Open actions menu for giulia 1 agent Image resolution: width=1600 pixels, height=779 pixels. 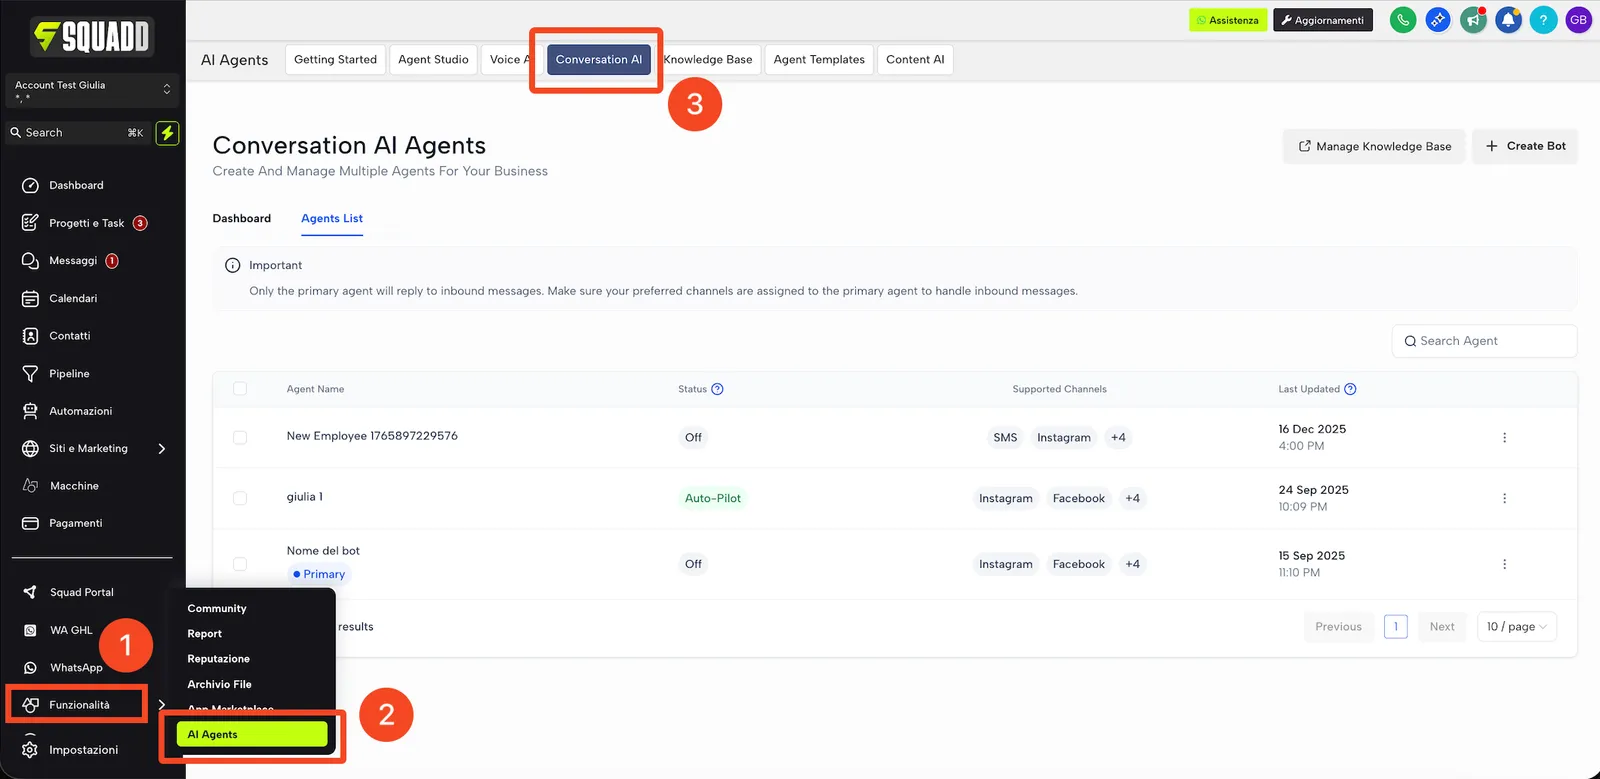(1504, 498)
